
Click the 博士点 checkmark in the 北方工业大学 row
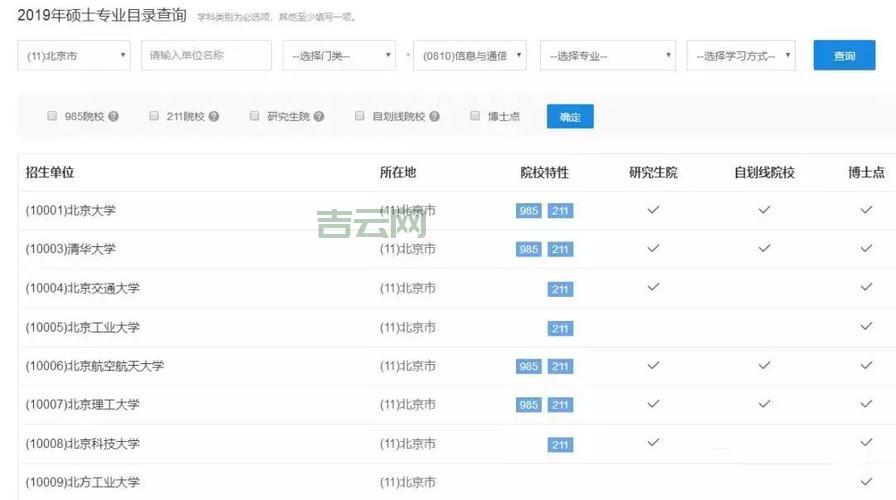click(866, 482)
